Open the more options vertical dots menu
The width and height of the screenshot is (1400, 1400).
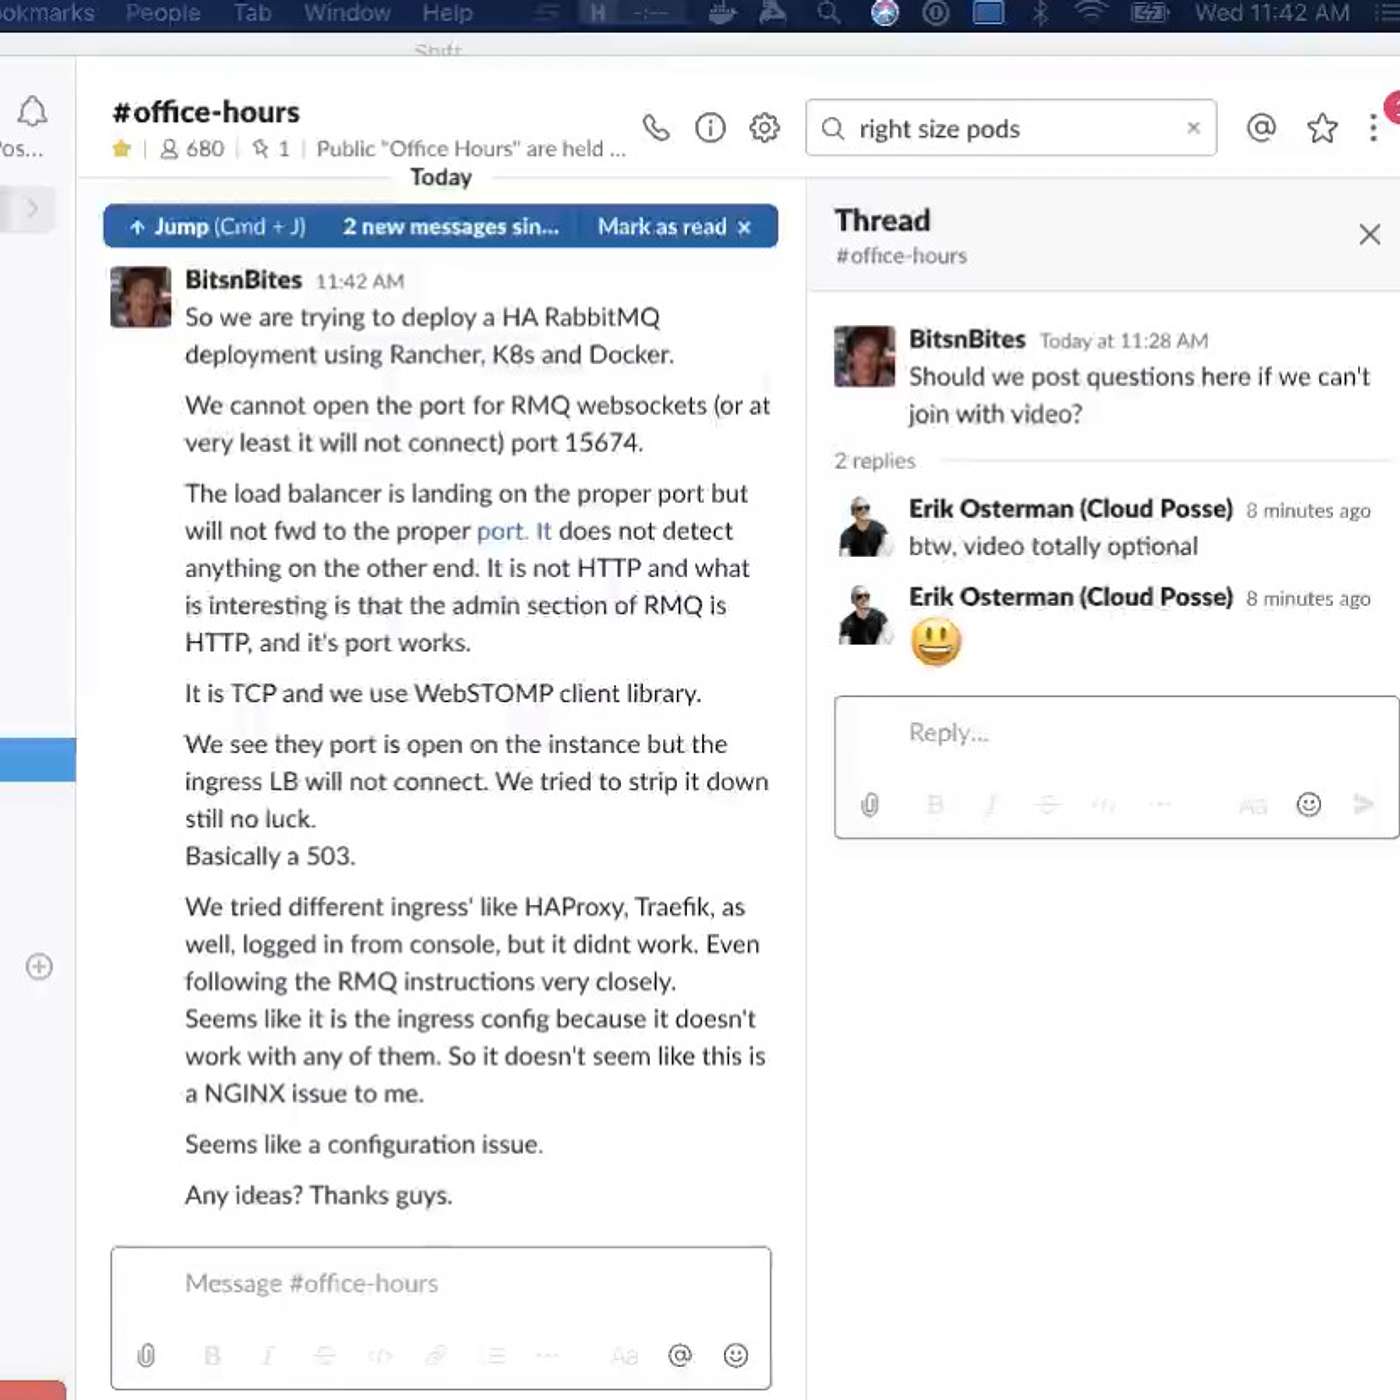pyautogui.click(x=1373, y=128)
